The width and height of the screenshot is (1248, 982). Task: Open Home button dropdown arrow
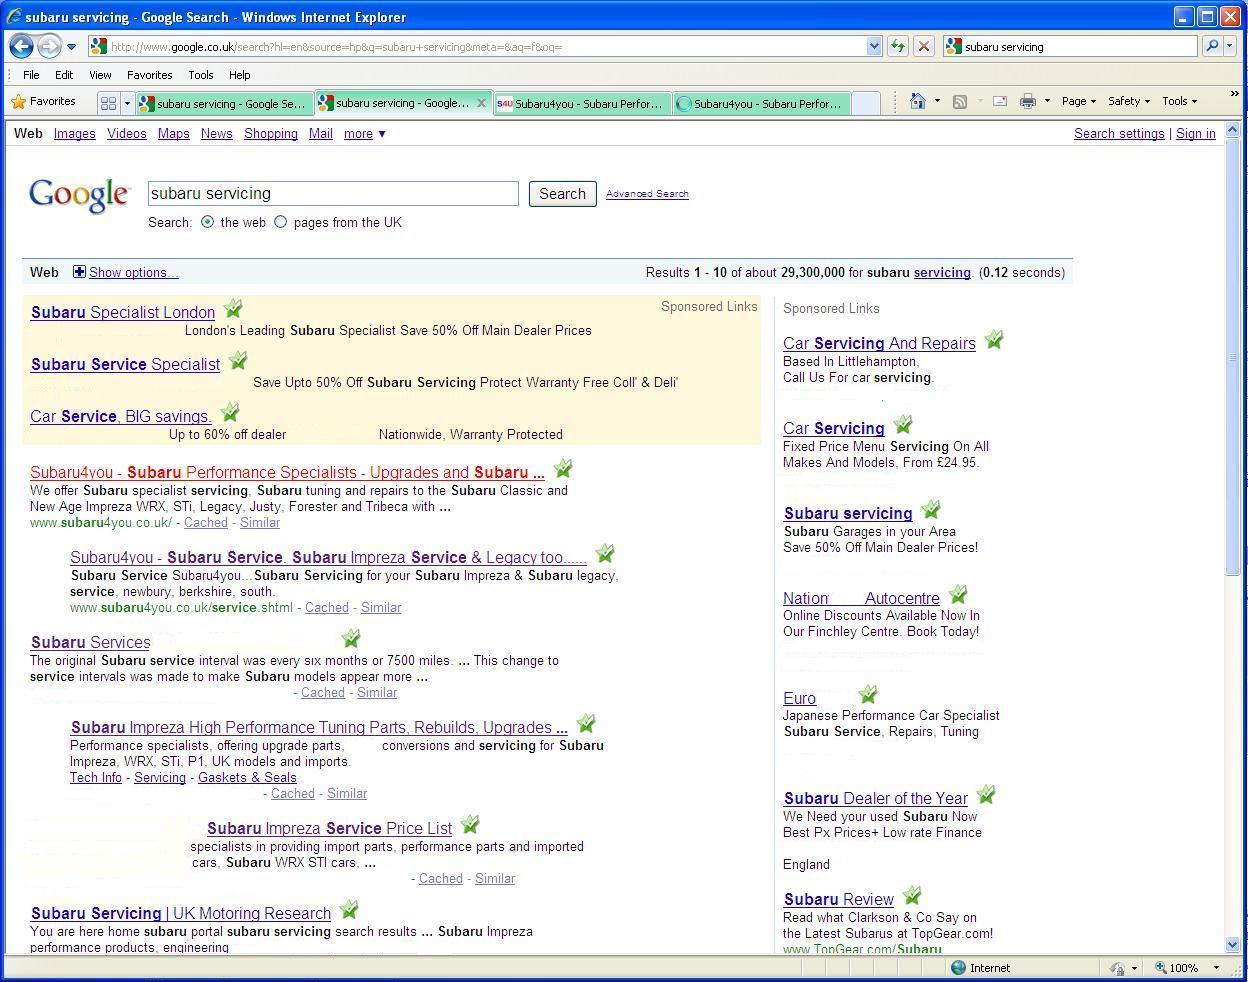click(x=937, y=101)
